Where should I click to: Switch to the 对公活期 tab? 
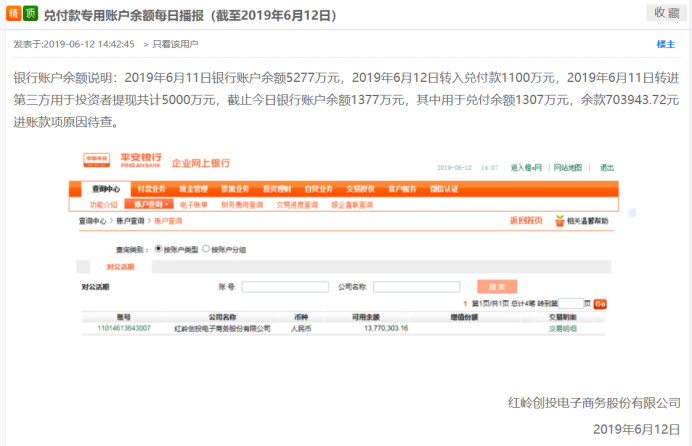[x=120, y=267]
